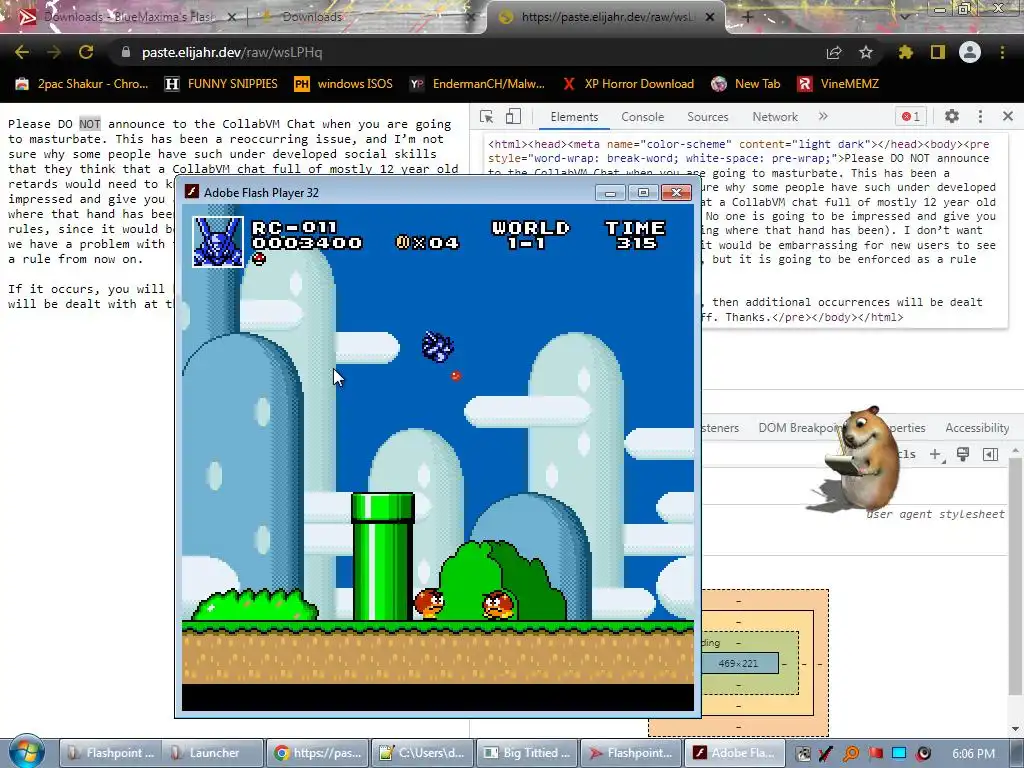Switch to the Notepad++ C:\Users taskbar item
Screen dimensions: 1024x768
tap(423, 753)
